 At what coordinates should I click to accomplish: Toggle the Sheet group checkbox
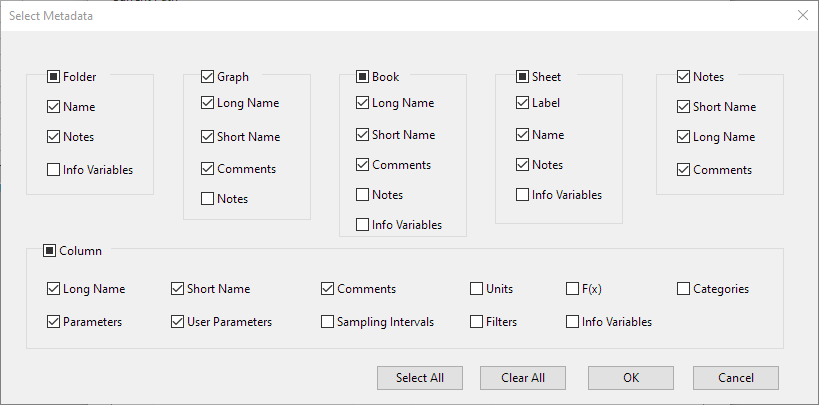coord(522,76)
